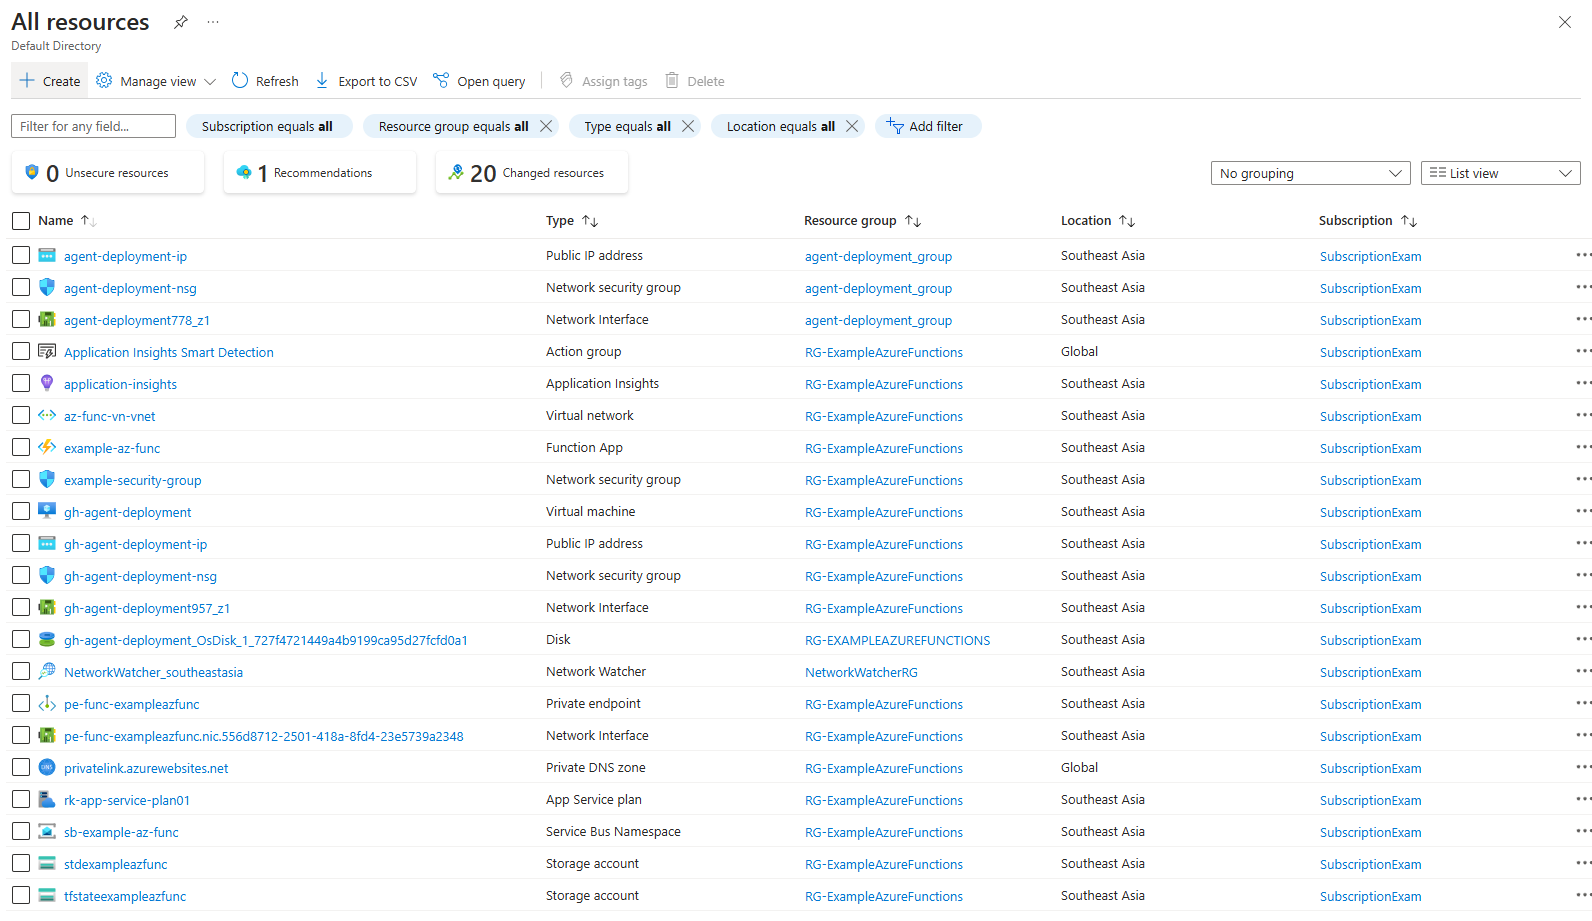Click the App Service plan icon for rk-app-service-plan01
The image size is (1592, 921).
tap(47, 799)
